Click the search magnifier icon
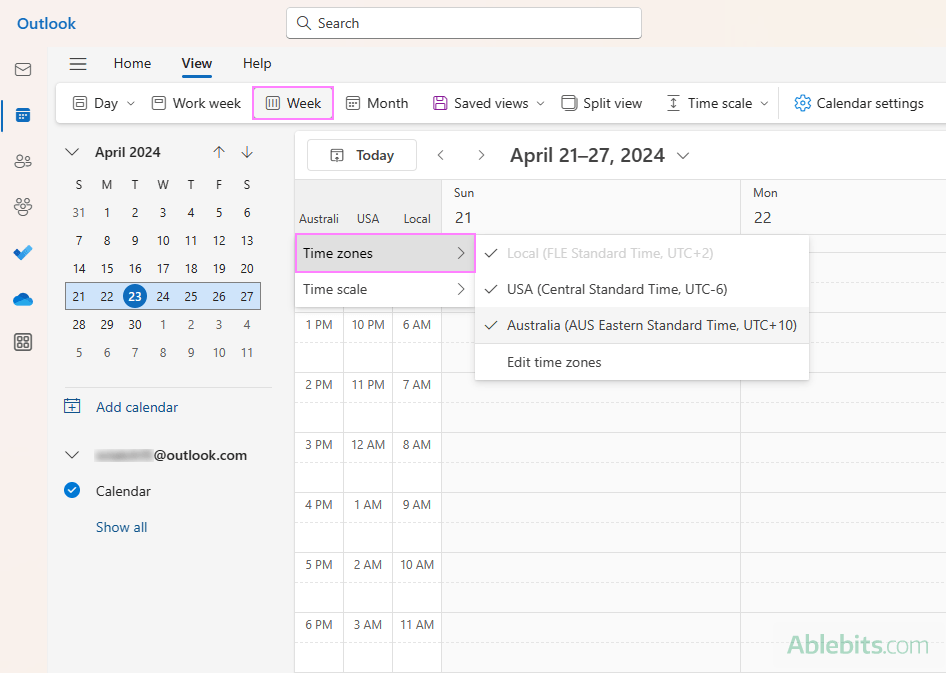Viewport: 946px width, 673px height. pyautogui.click(x=304, y=23)
